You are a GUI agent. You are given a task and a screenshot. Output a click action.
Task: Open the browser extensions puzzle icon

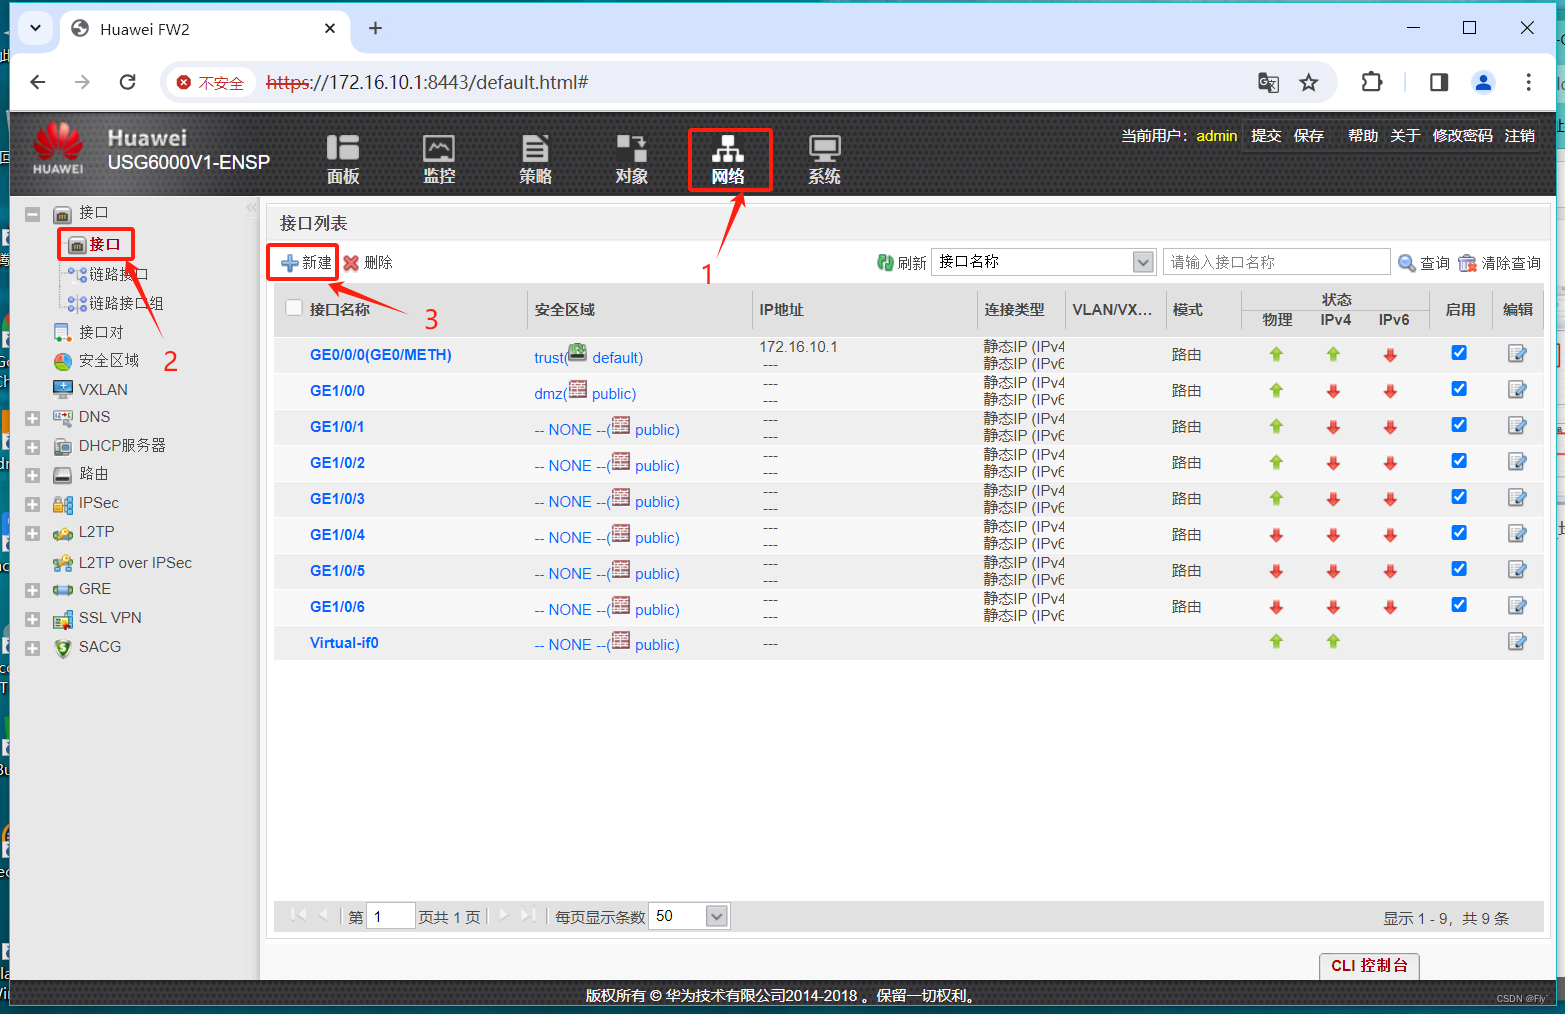[1372, 82]
